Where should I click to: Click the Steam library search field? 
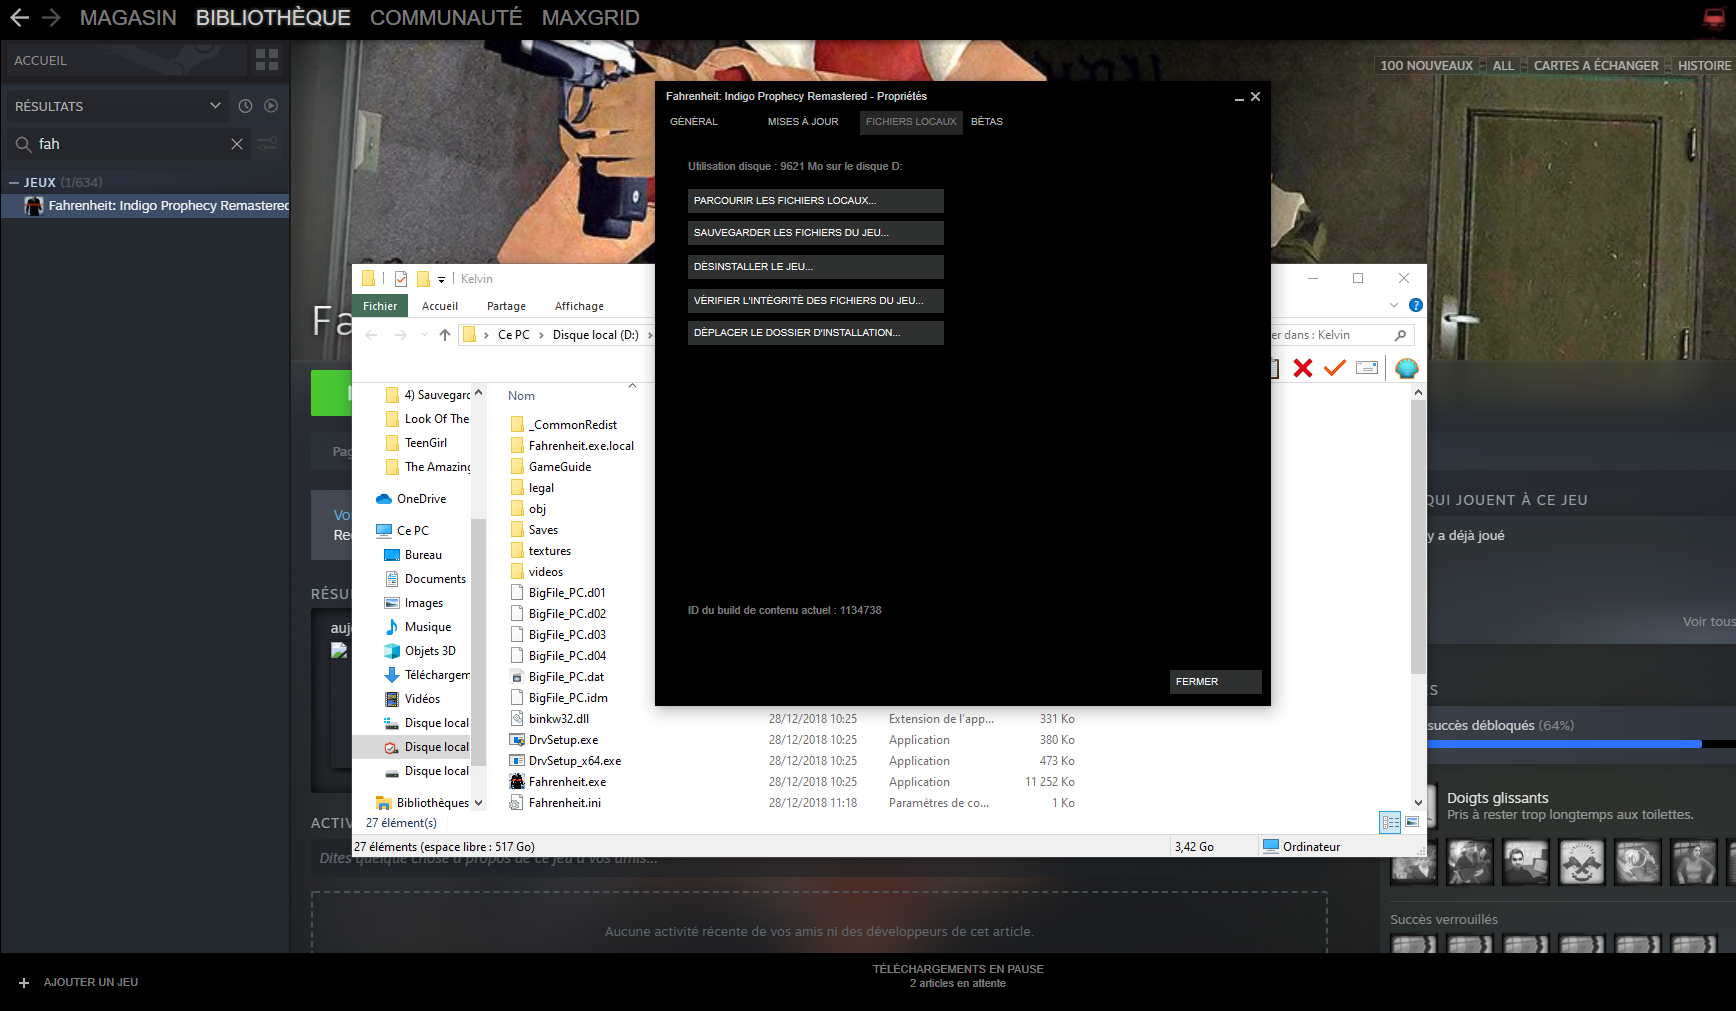[130, 144]
